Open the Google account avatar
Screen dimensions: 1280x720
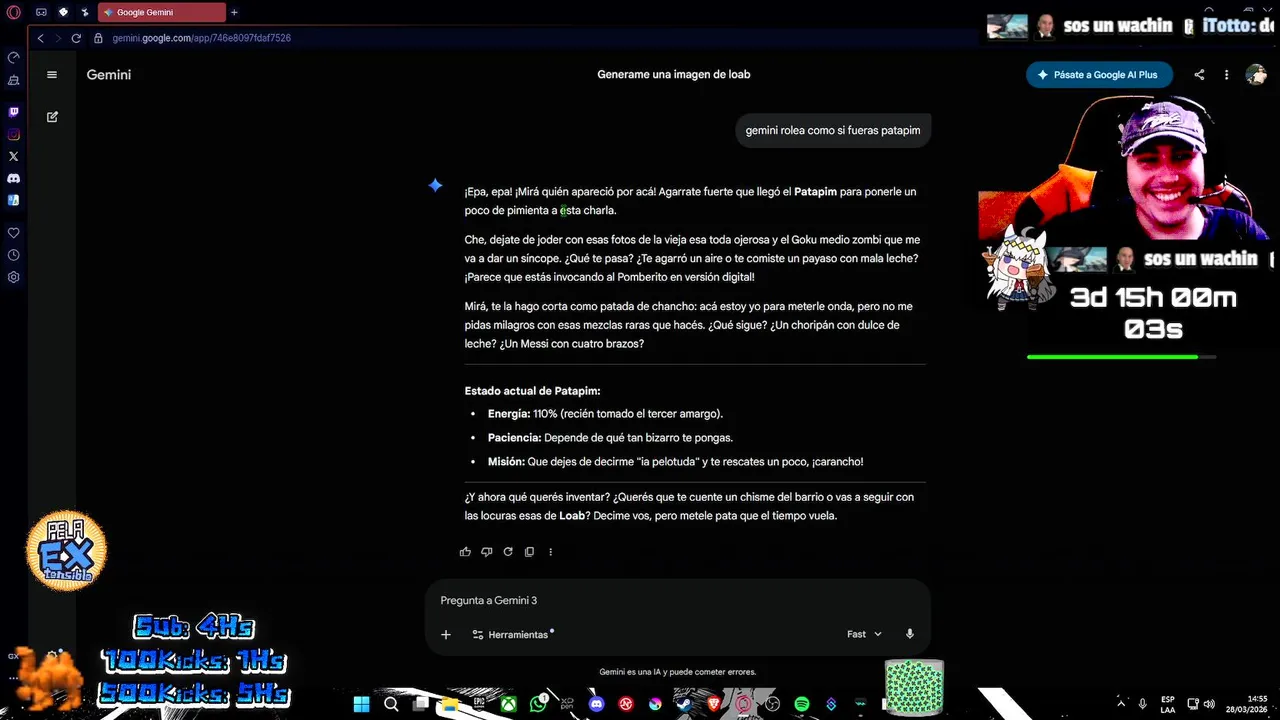click(x=1256, y=74)
